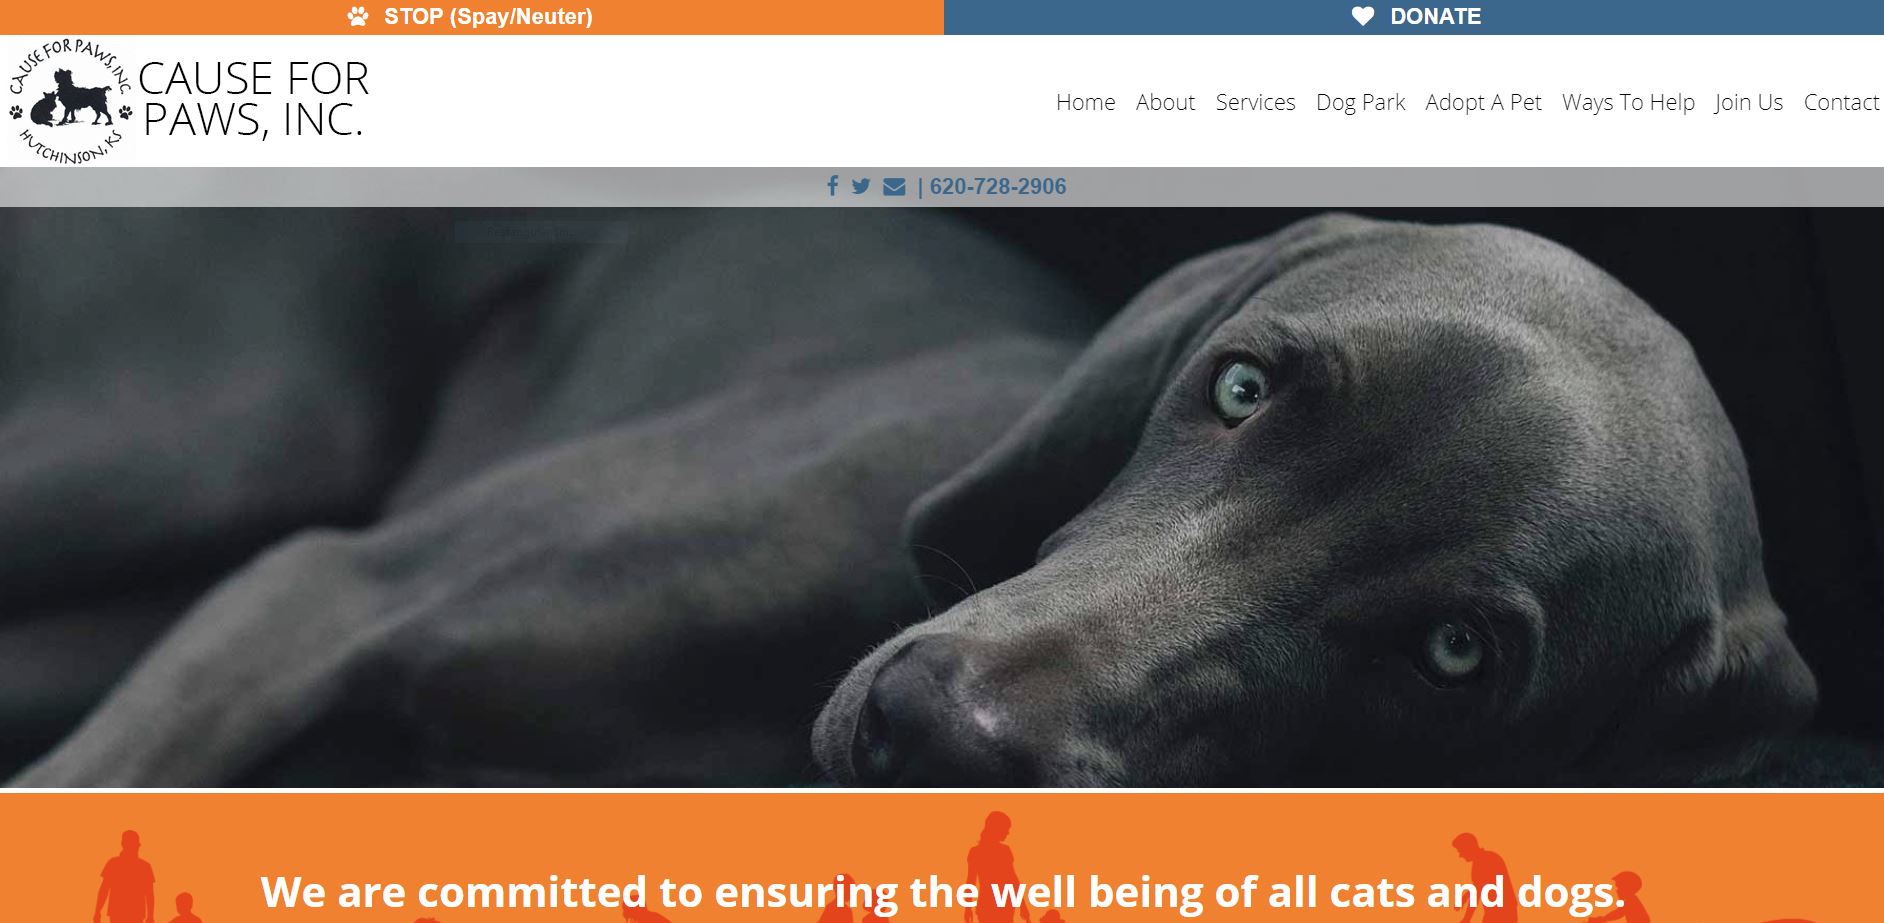Viewport: 1884px width, 923px height.
Task: Click the 620-728-2906 phone number
Action: pyautogui.click(x=997, y=186)
